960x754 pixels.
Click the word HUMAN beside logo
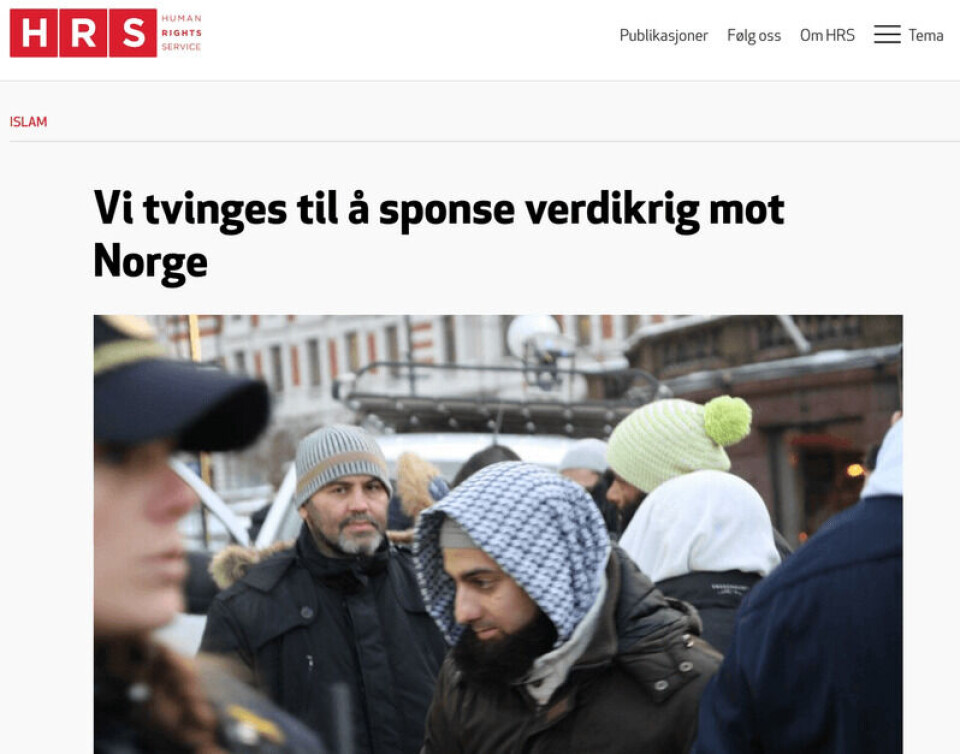click(181, 18)
